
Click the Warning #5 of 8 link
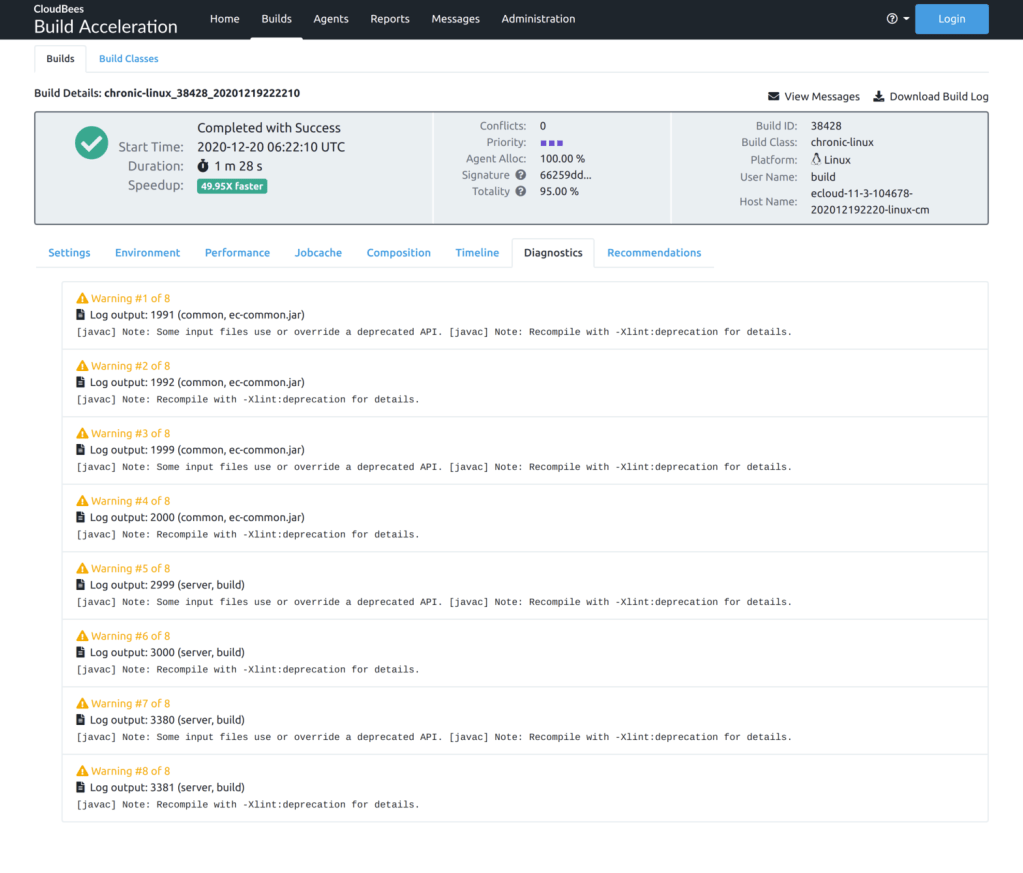click(x=130, y=568)
